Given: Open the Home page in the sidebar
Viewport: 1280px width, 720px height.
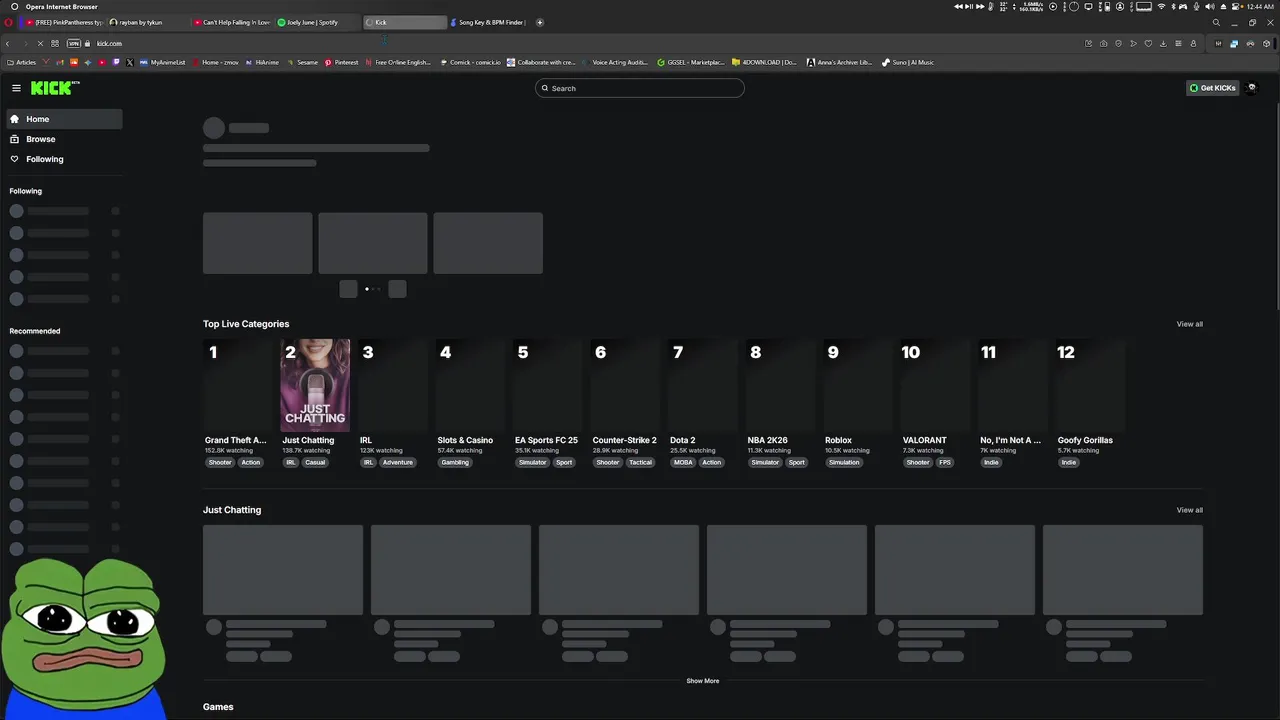Looking at the screenshot, I should 64,119.
